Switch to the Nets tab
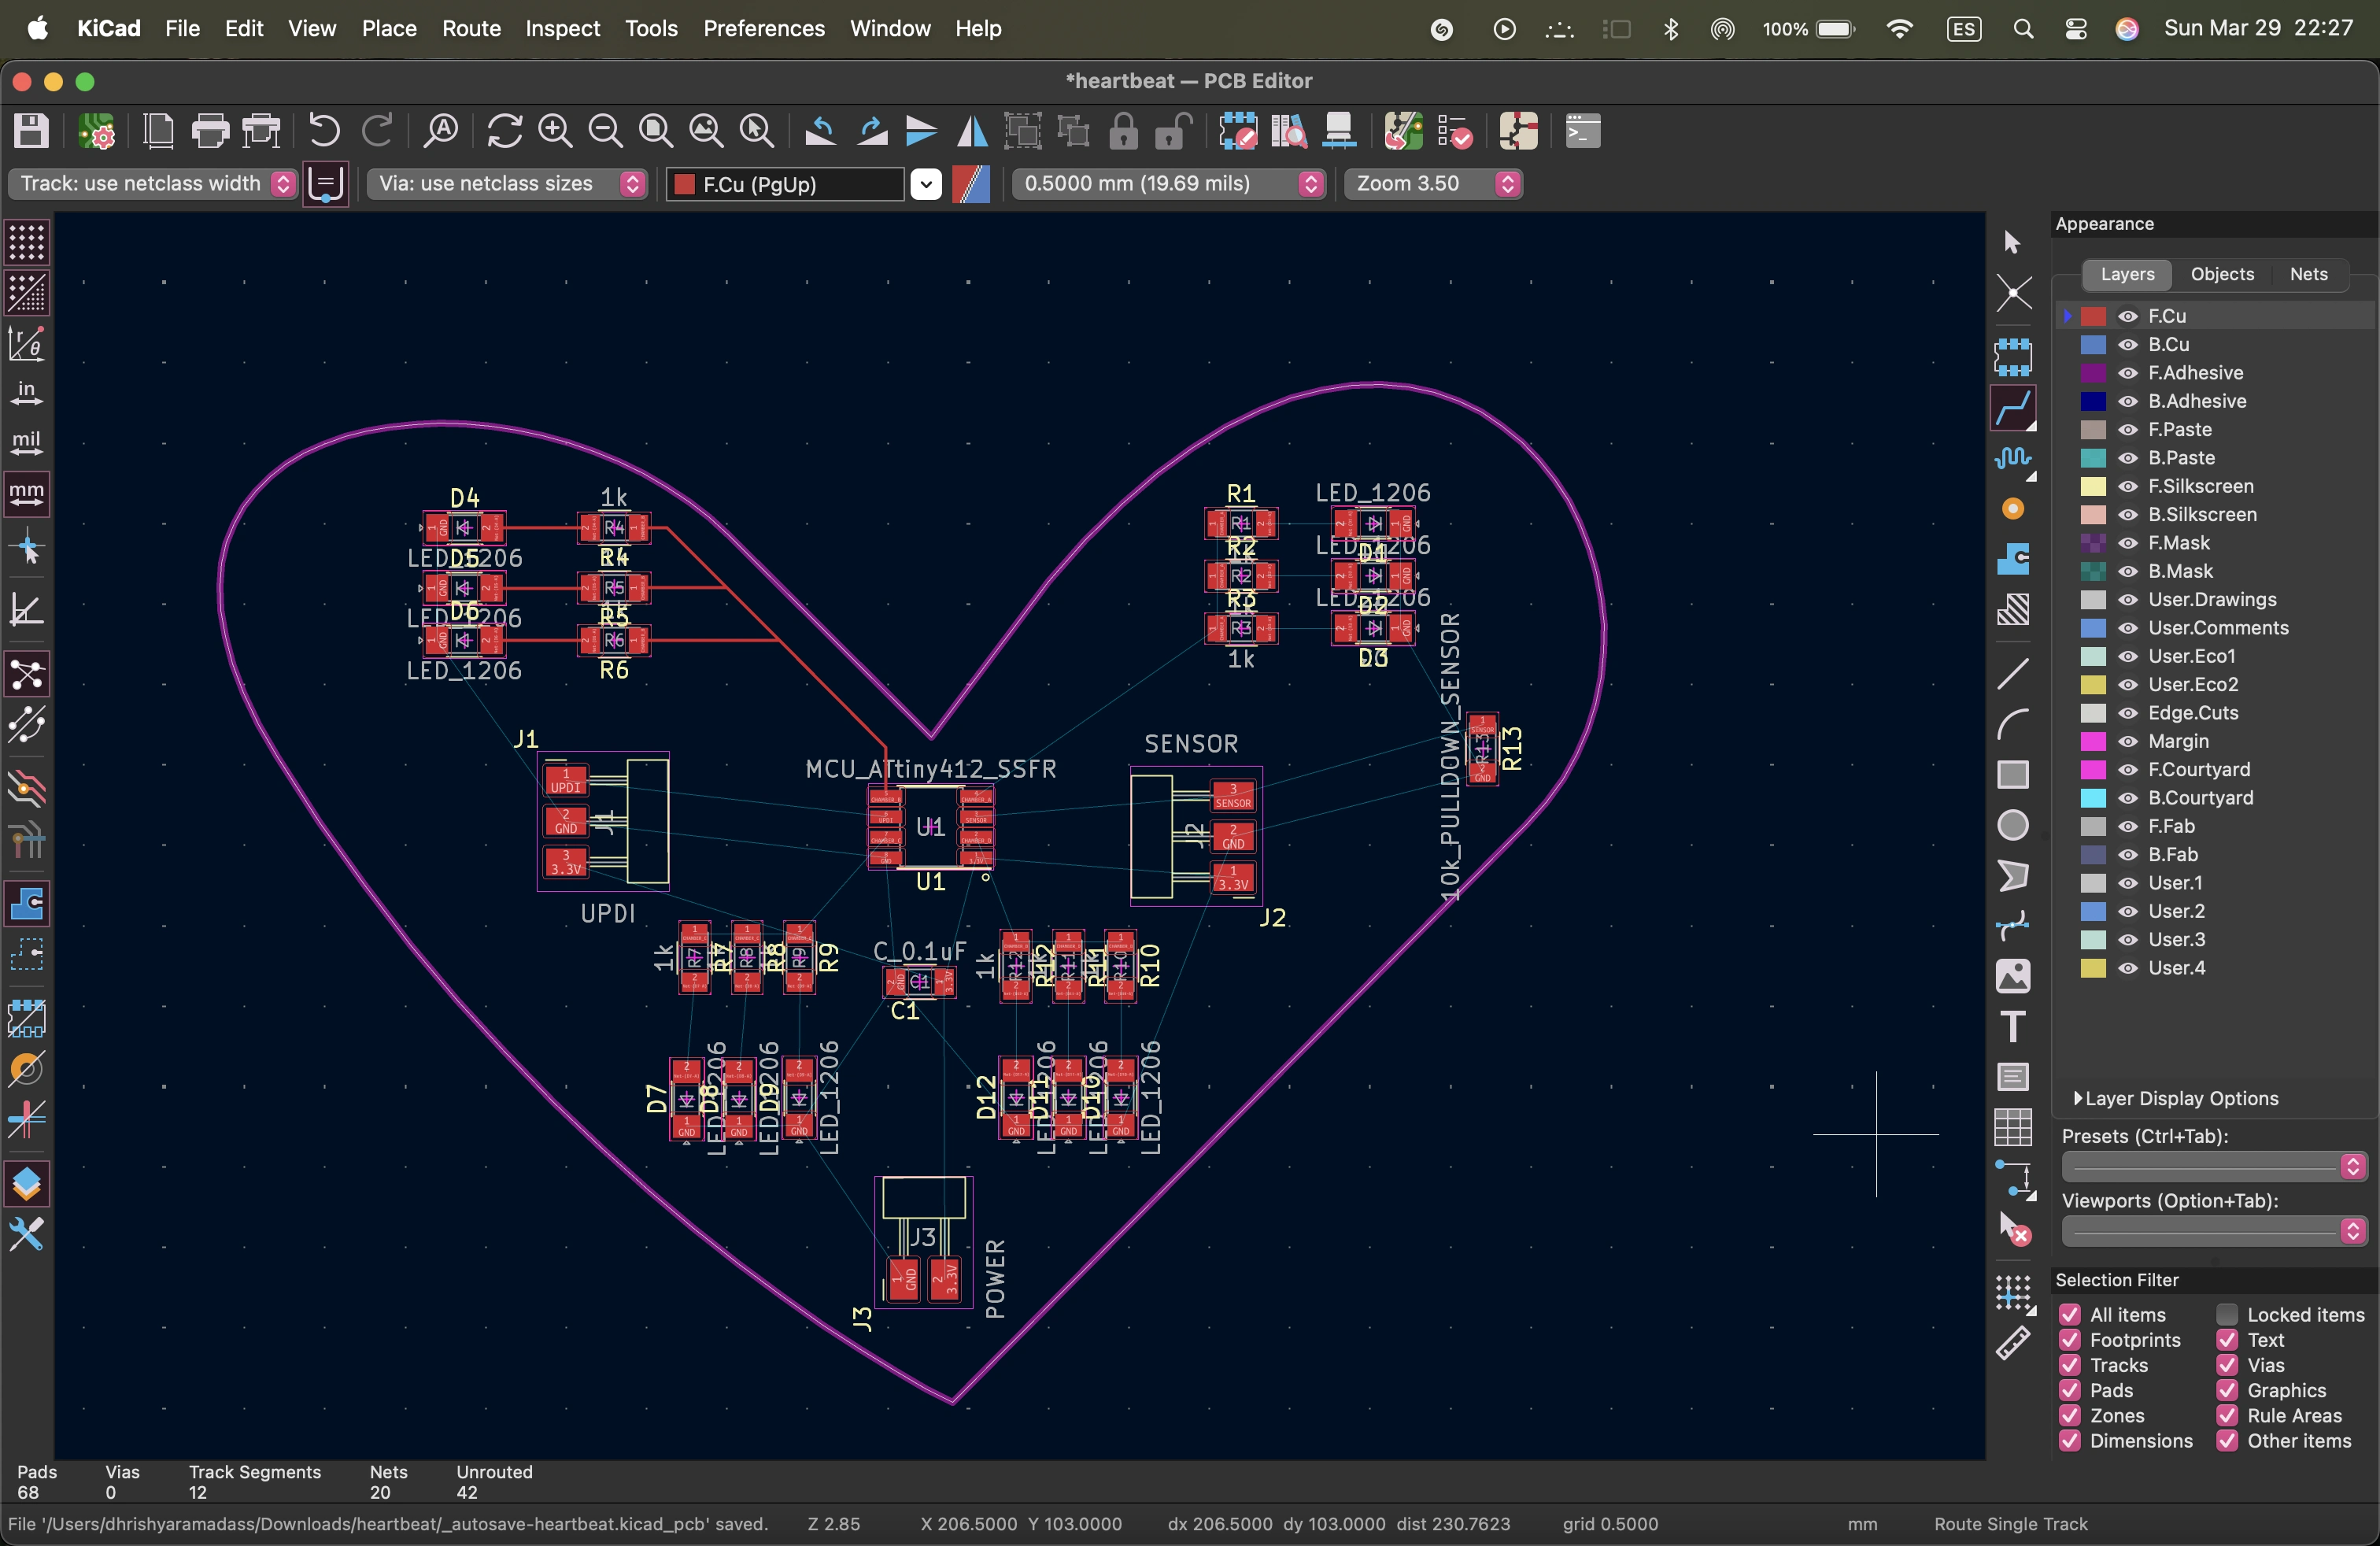Image resolution: width=2380 pixels, height=1546 pixels. 2308,274
